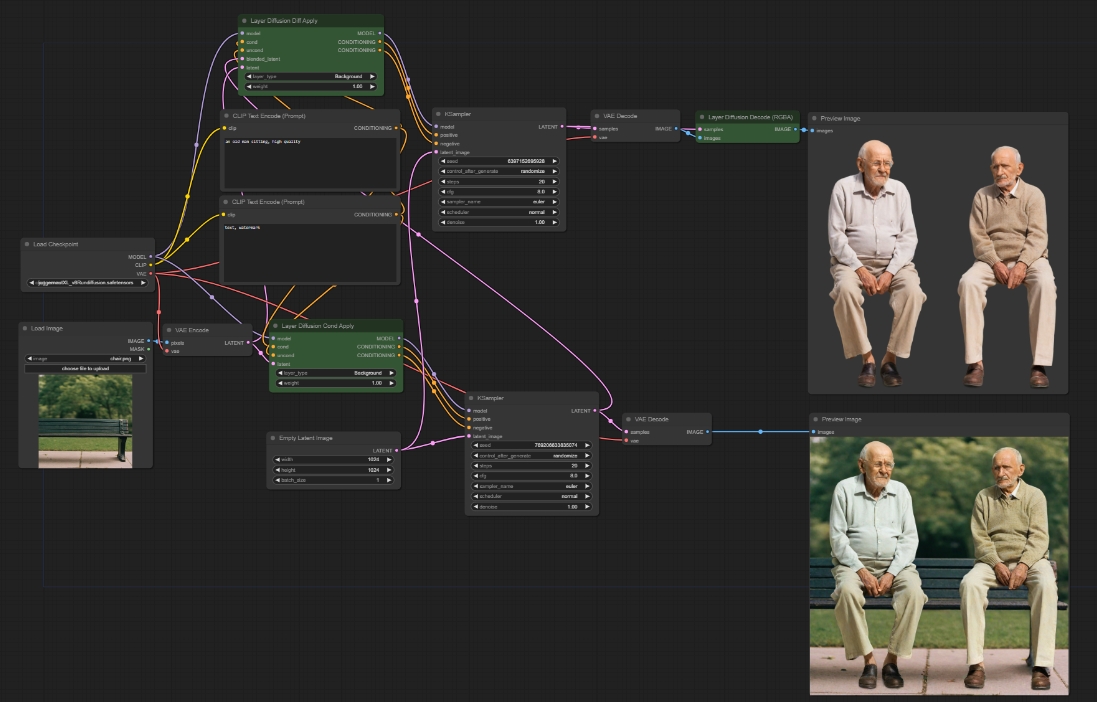
Task: Adjust the weight slider in Layer Diffusion Diff Apply
Action: point(311,86)
